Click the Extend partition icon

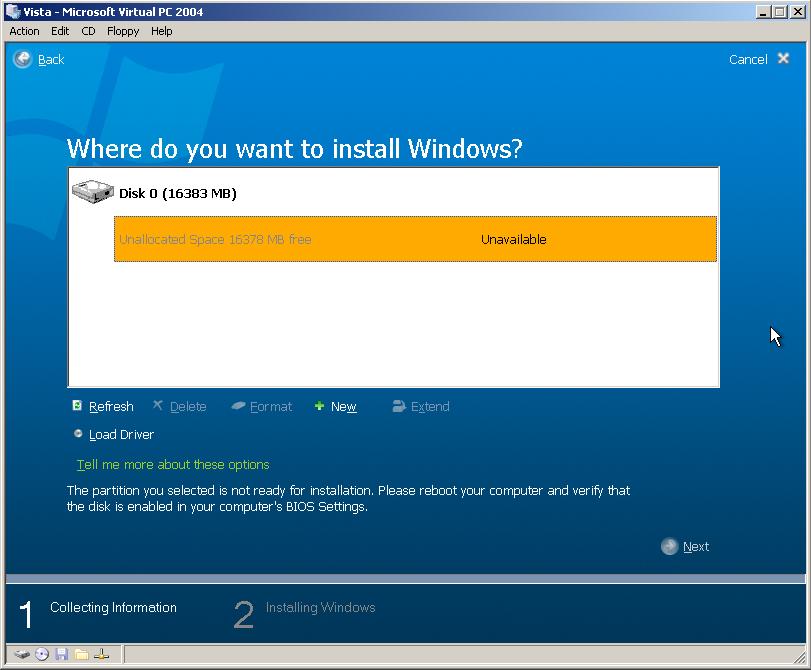click(x=399, y=406)
